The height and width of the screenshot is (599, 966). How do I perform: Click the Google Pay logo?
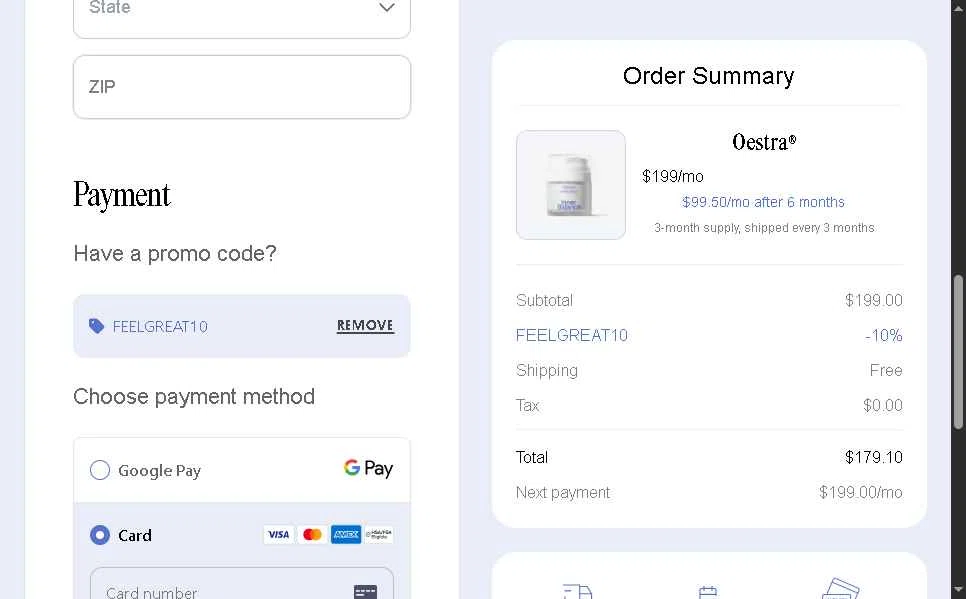tap(368, 469)
